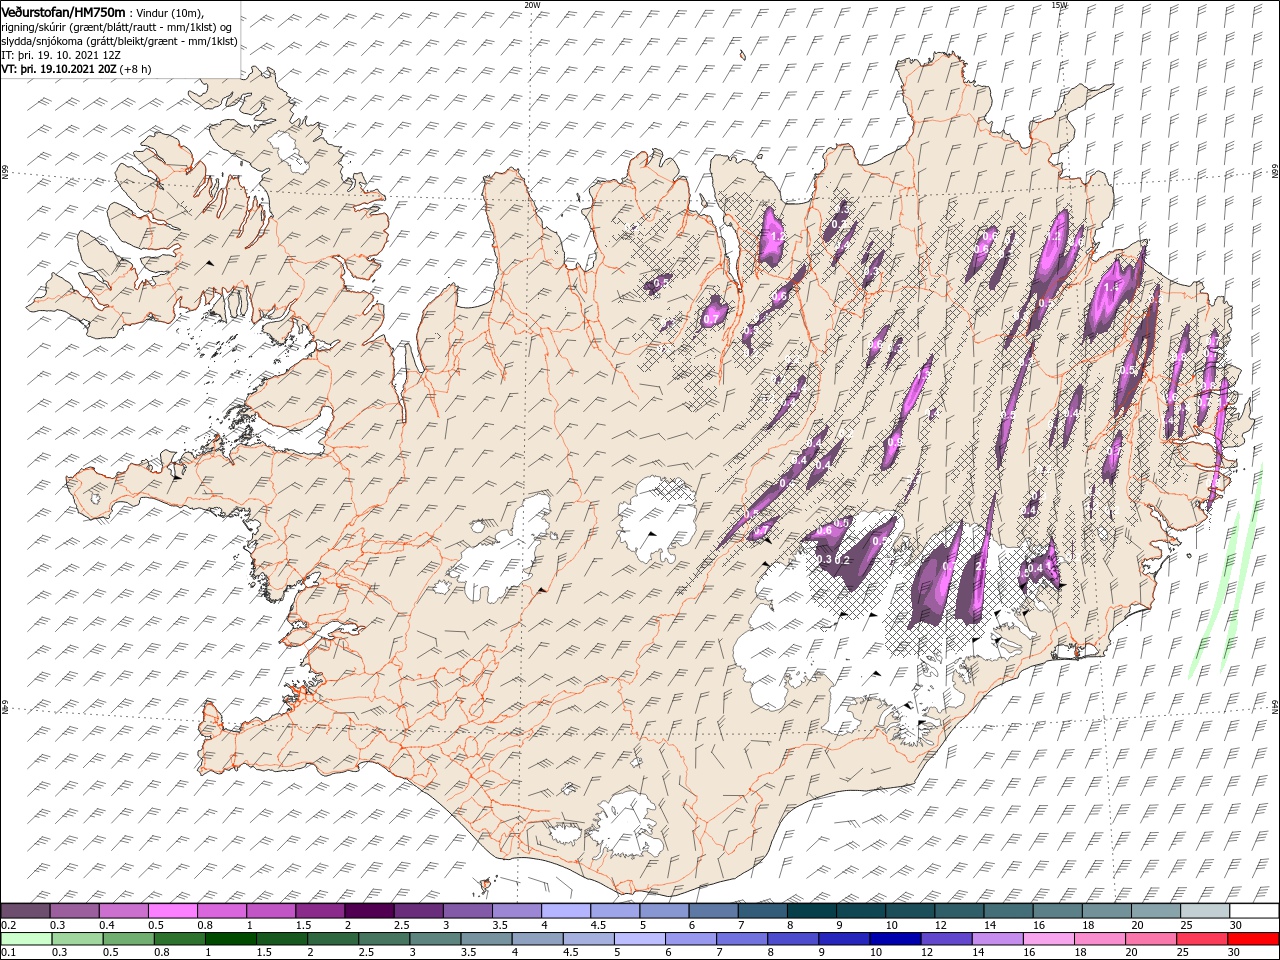This screenshot has height=960, width=1280.
Task: Select lower legend swatch between 4 and 4.5
Action: click(x=538, y=939)
